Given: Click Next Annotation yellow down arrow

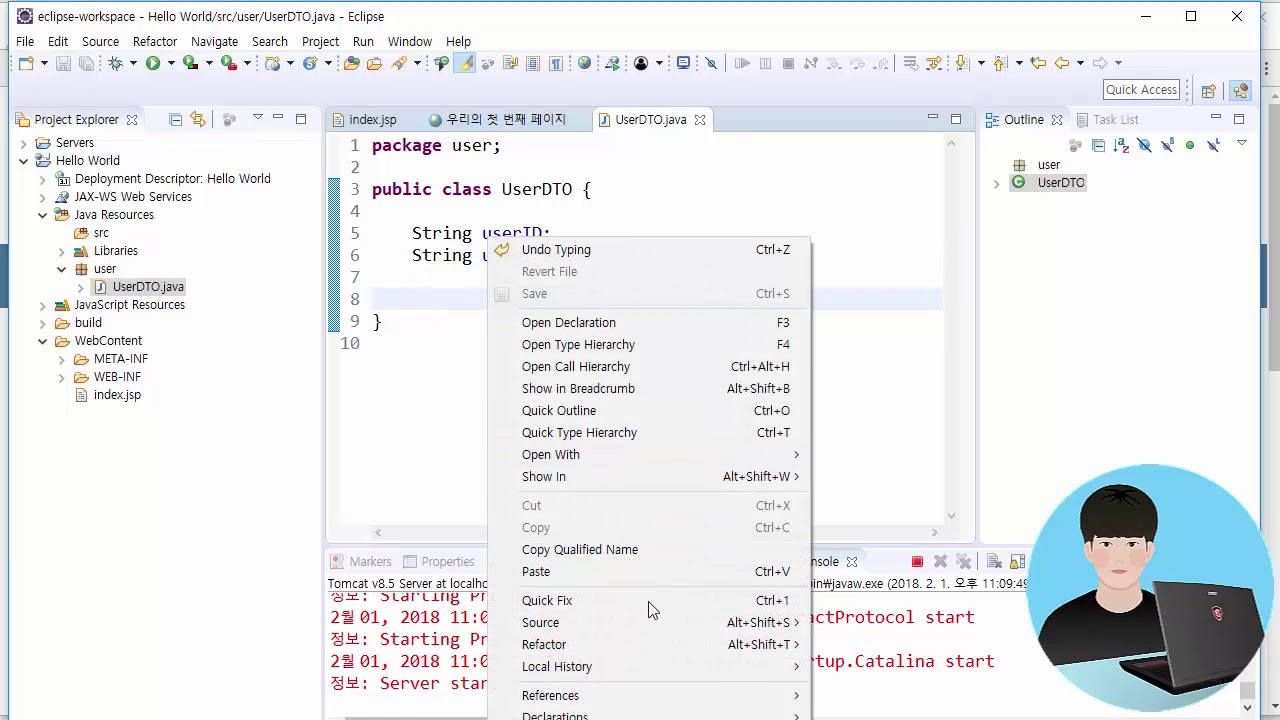Looking at the screenshot, I should click(x=962, y=63).
